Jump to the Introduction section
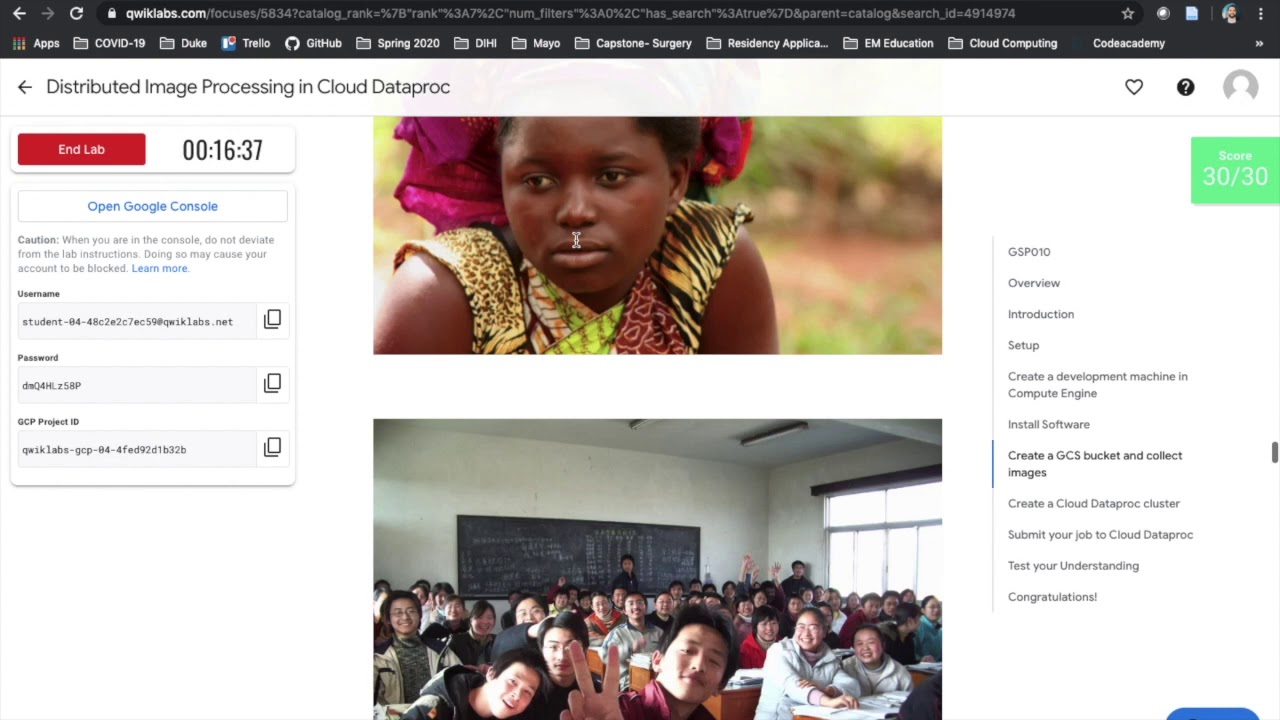 click(1041, 314)
